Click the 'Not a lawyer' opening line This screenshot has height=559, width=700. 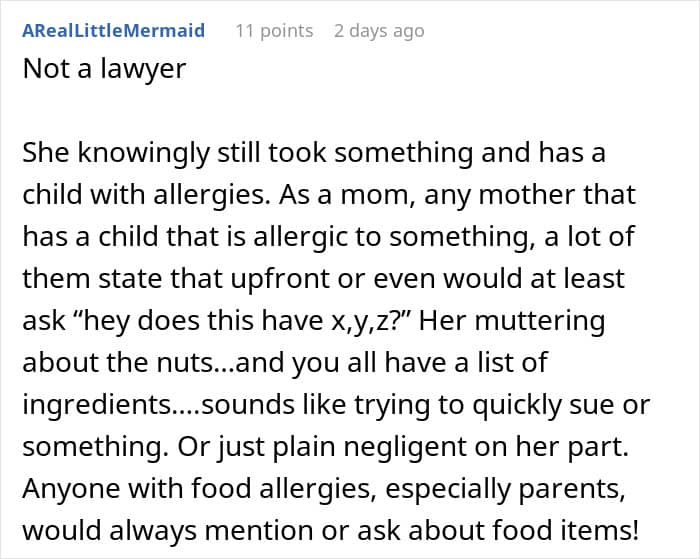pyautogui.click(x=104, y=70)
